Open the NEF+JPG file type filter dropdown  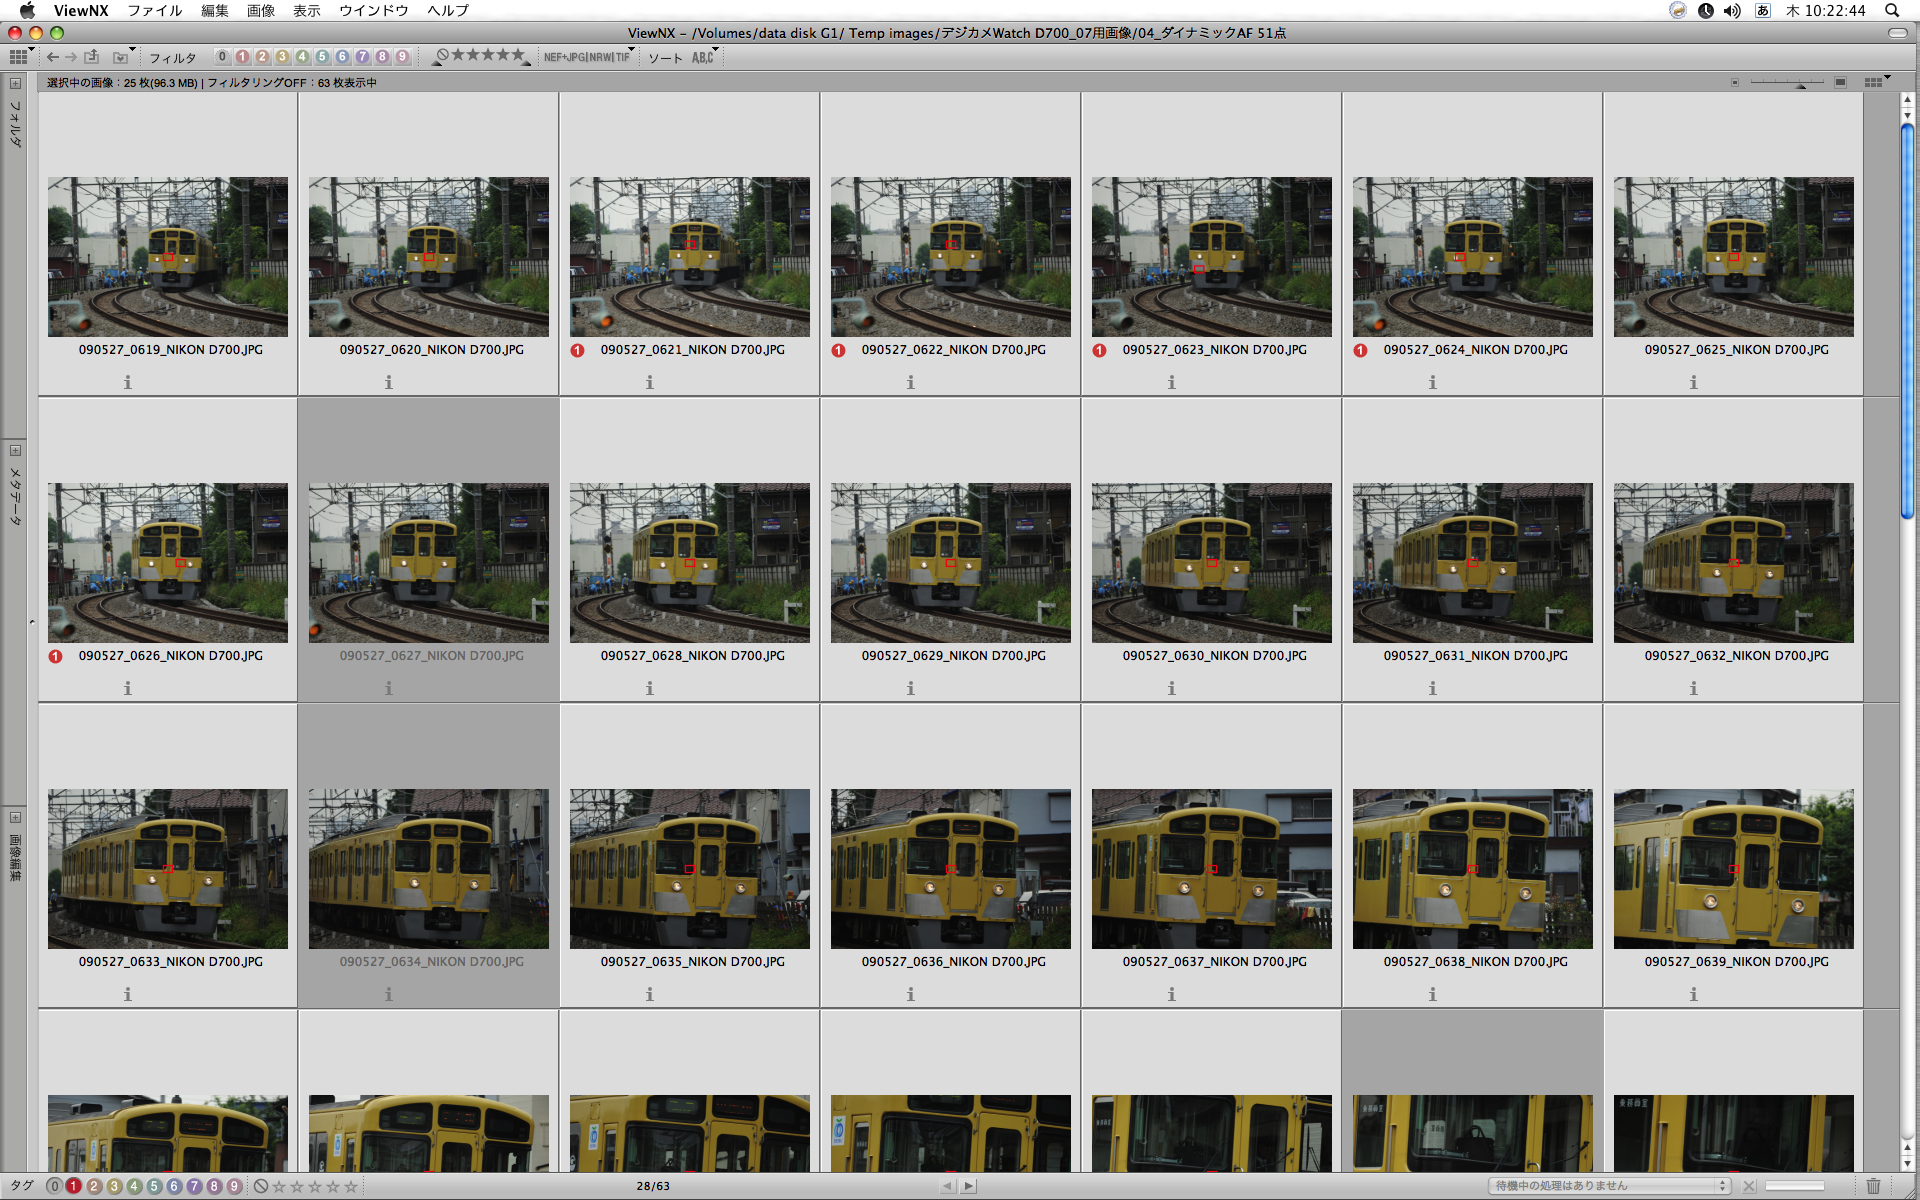[588, 57]
